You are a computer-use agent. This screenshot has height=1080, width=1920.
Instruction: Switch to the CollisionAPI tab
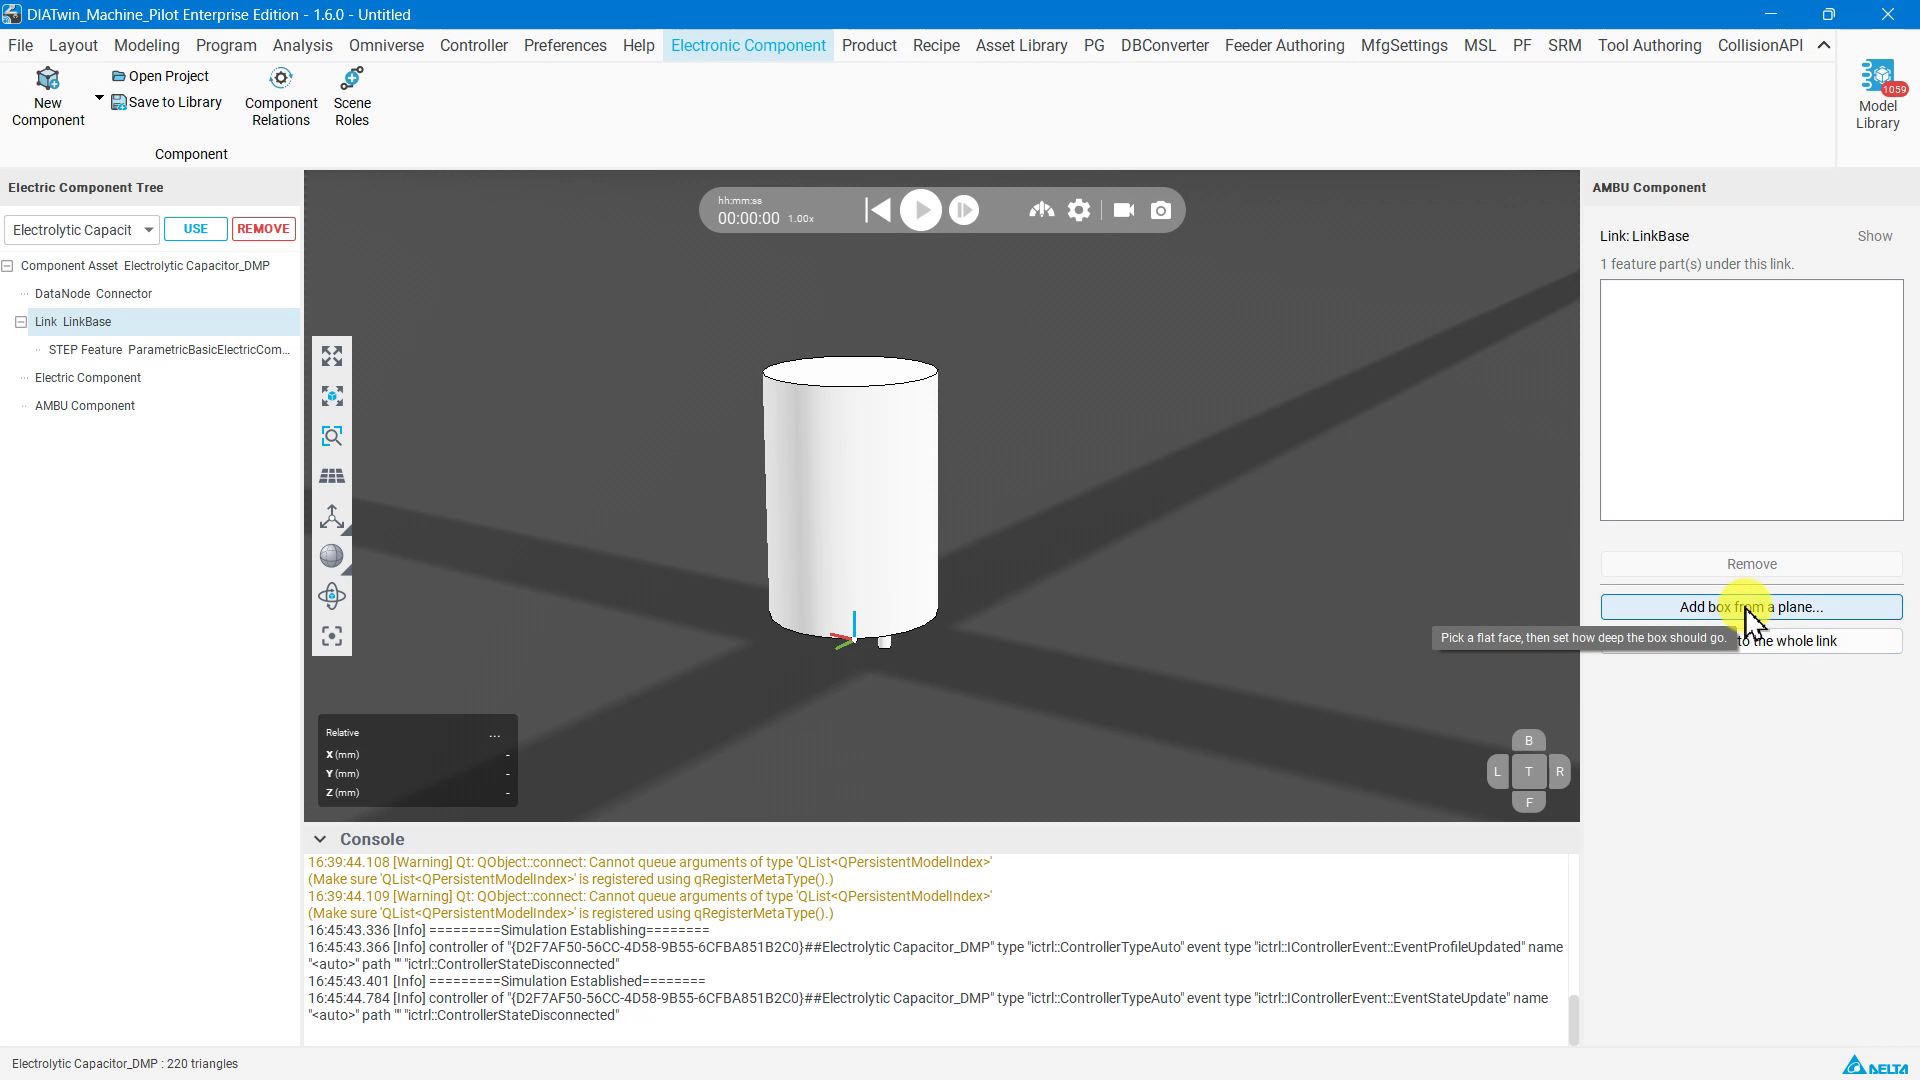click(1760, 45)
